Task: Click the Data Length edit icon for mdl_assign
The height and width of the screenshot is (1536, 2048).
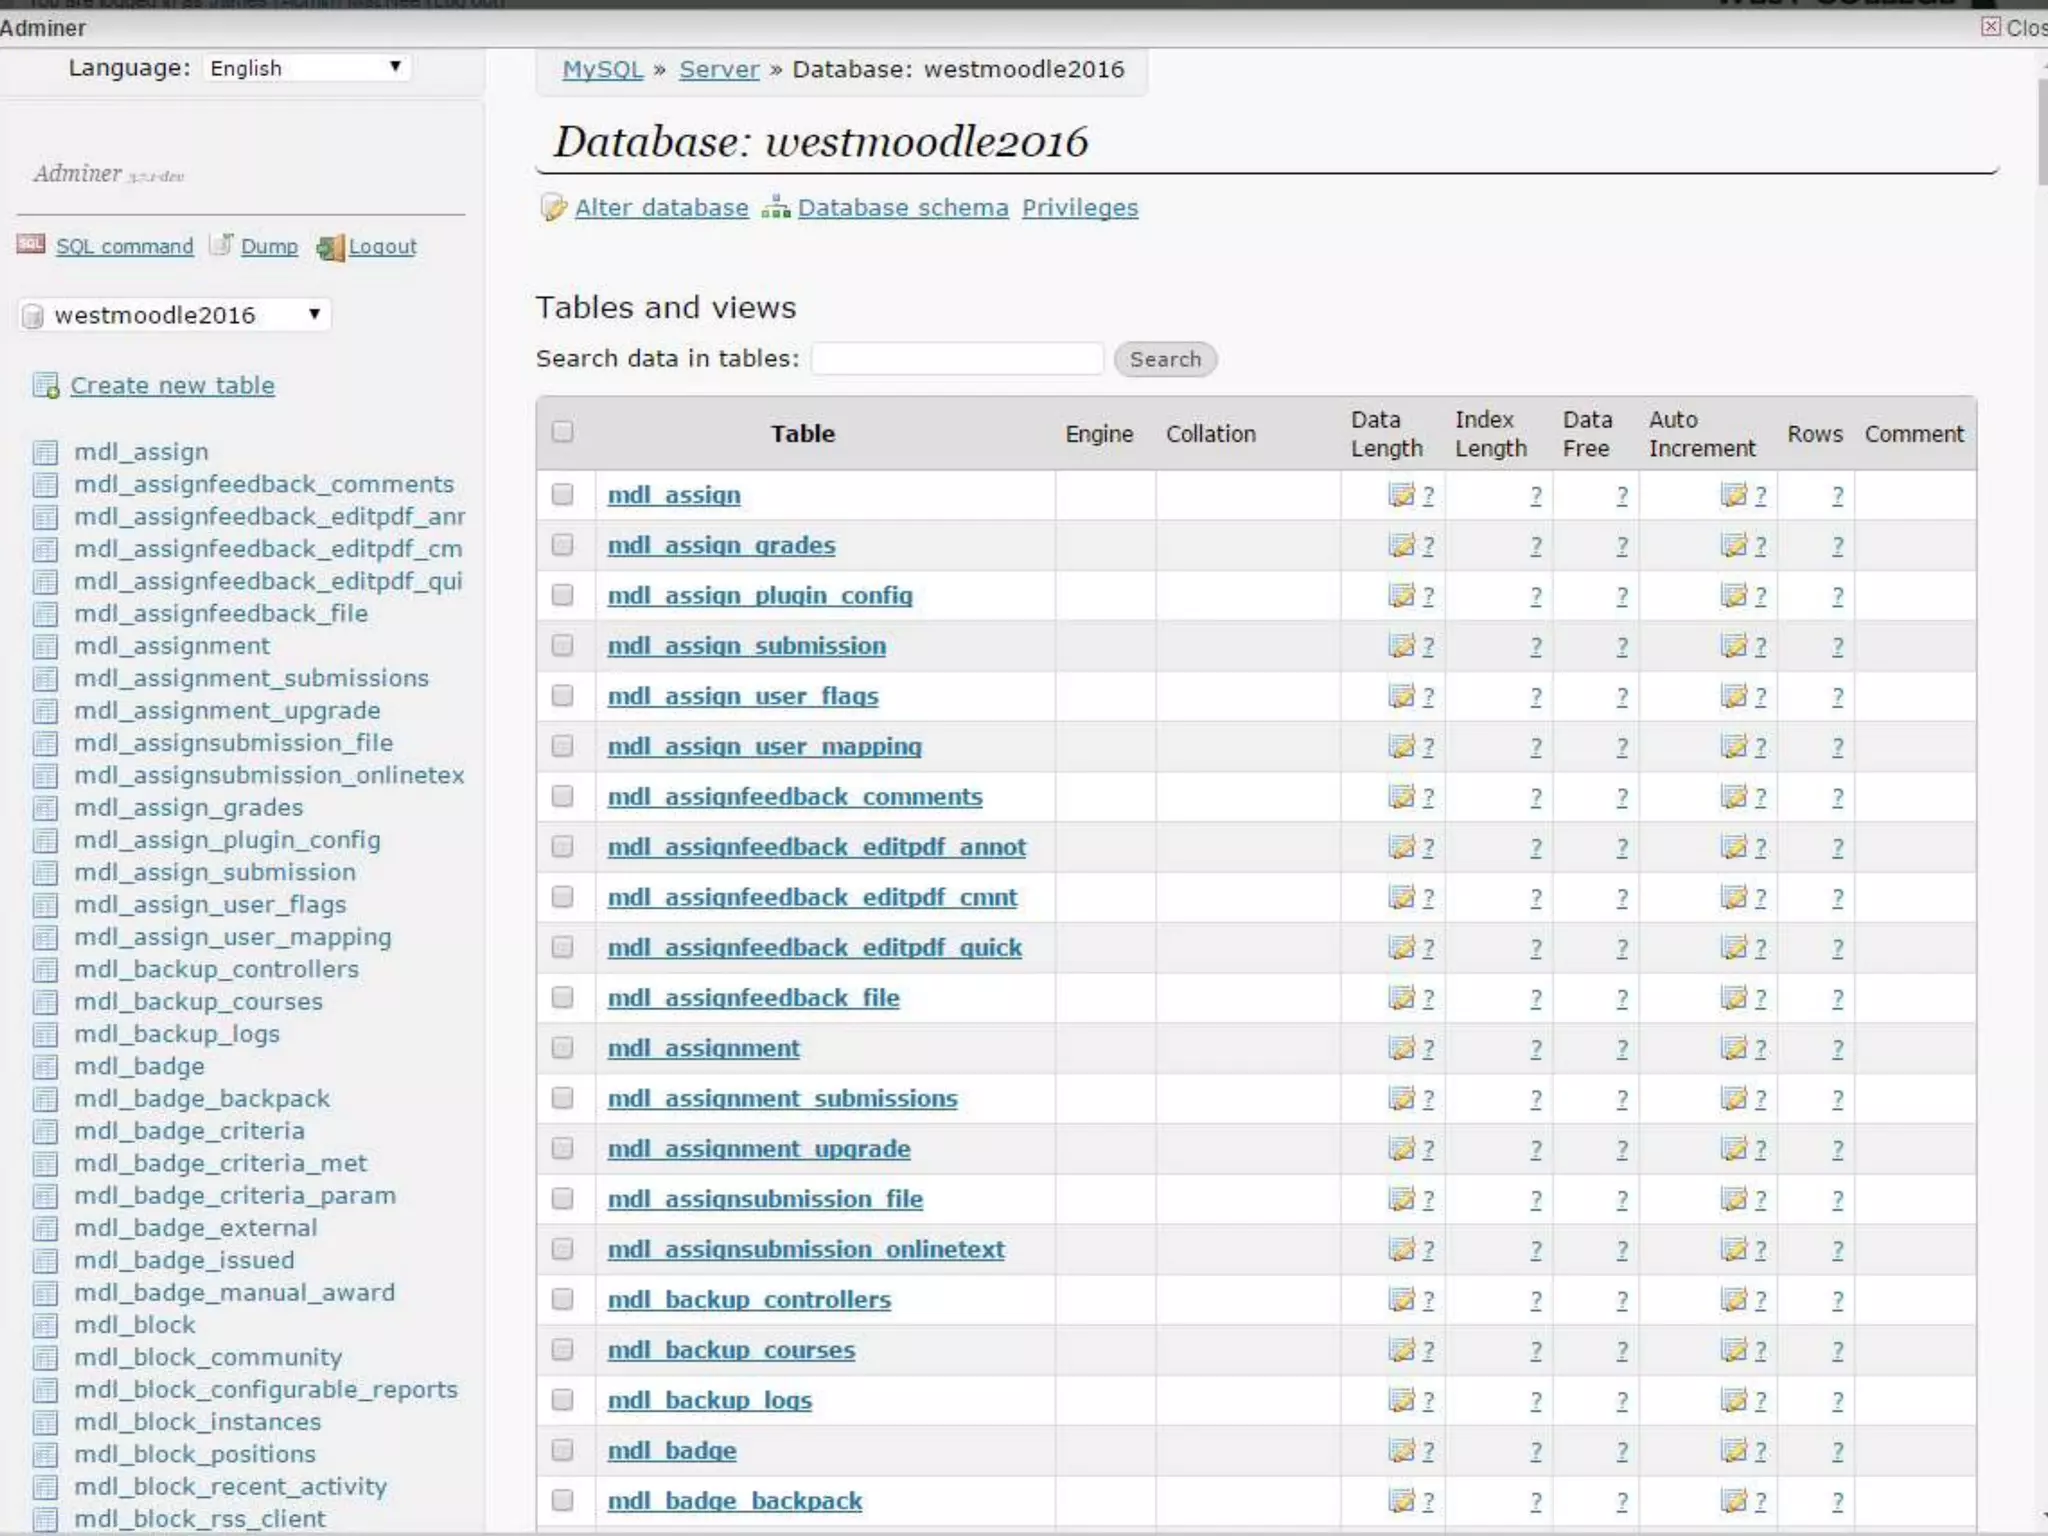Action: pos(1402,495)
